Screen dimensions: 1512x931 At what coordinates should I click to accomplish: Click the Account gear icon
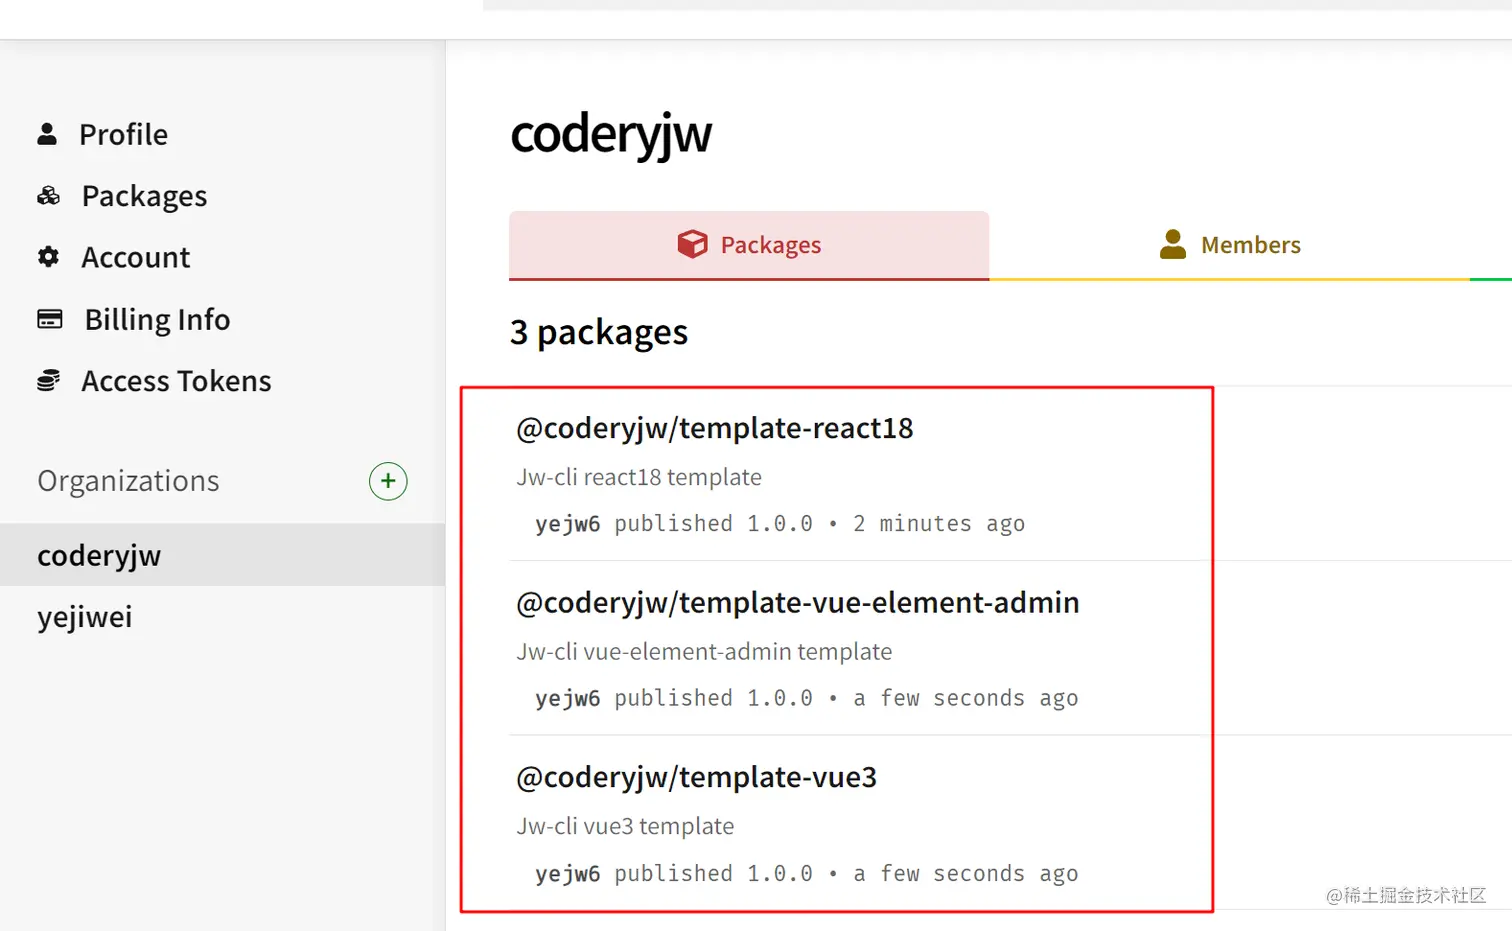point(48,257)
